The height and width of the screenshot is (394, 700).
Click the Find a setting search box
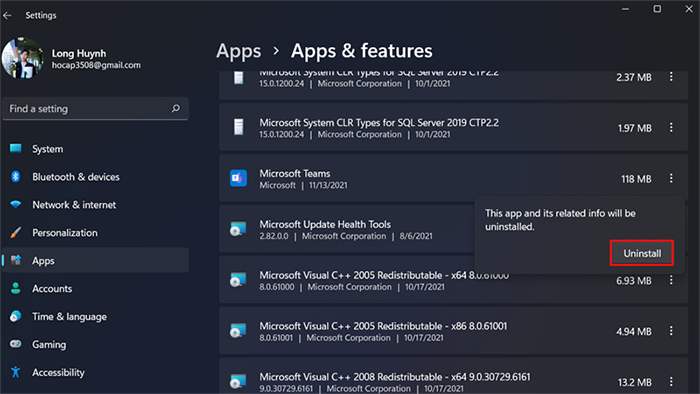point(95,108)
